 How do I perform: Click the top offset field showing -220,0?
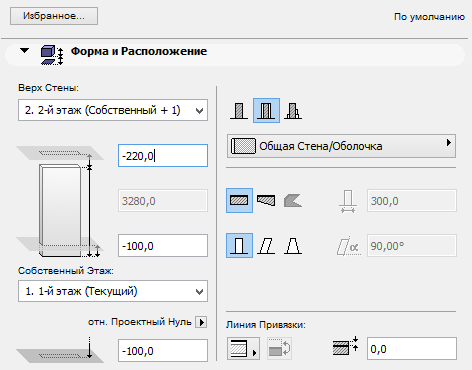pyautogui.click(x=163, y=156)
